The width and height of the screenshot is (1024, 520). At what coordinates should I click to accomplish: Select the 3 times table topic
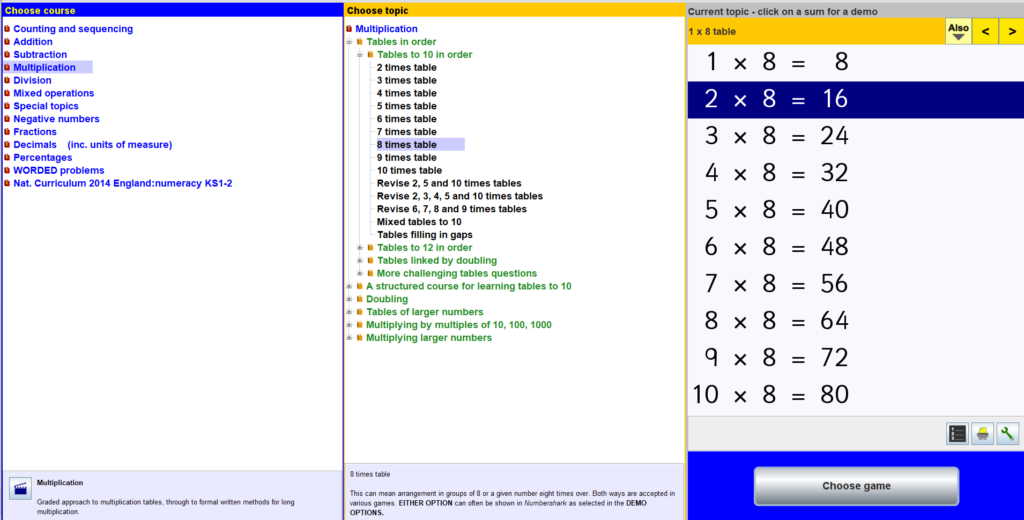[406, 80]
